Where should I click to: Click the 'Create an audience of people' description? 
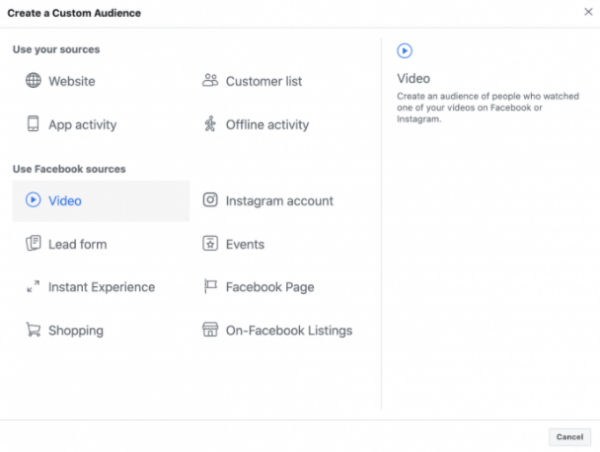(488, 108)
